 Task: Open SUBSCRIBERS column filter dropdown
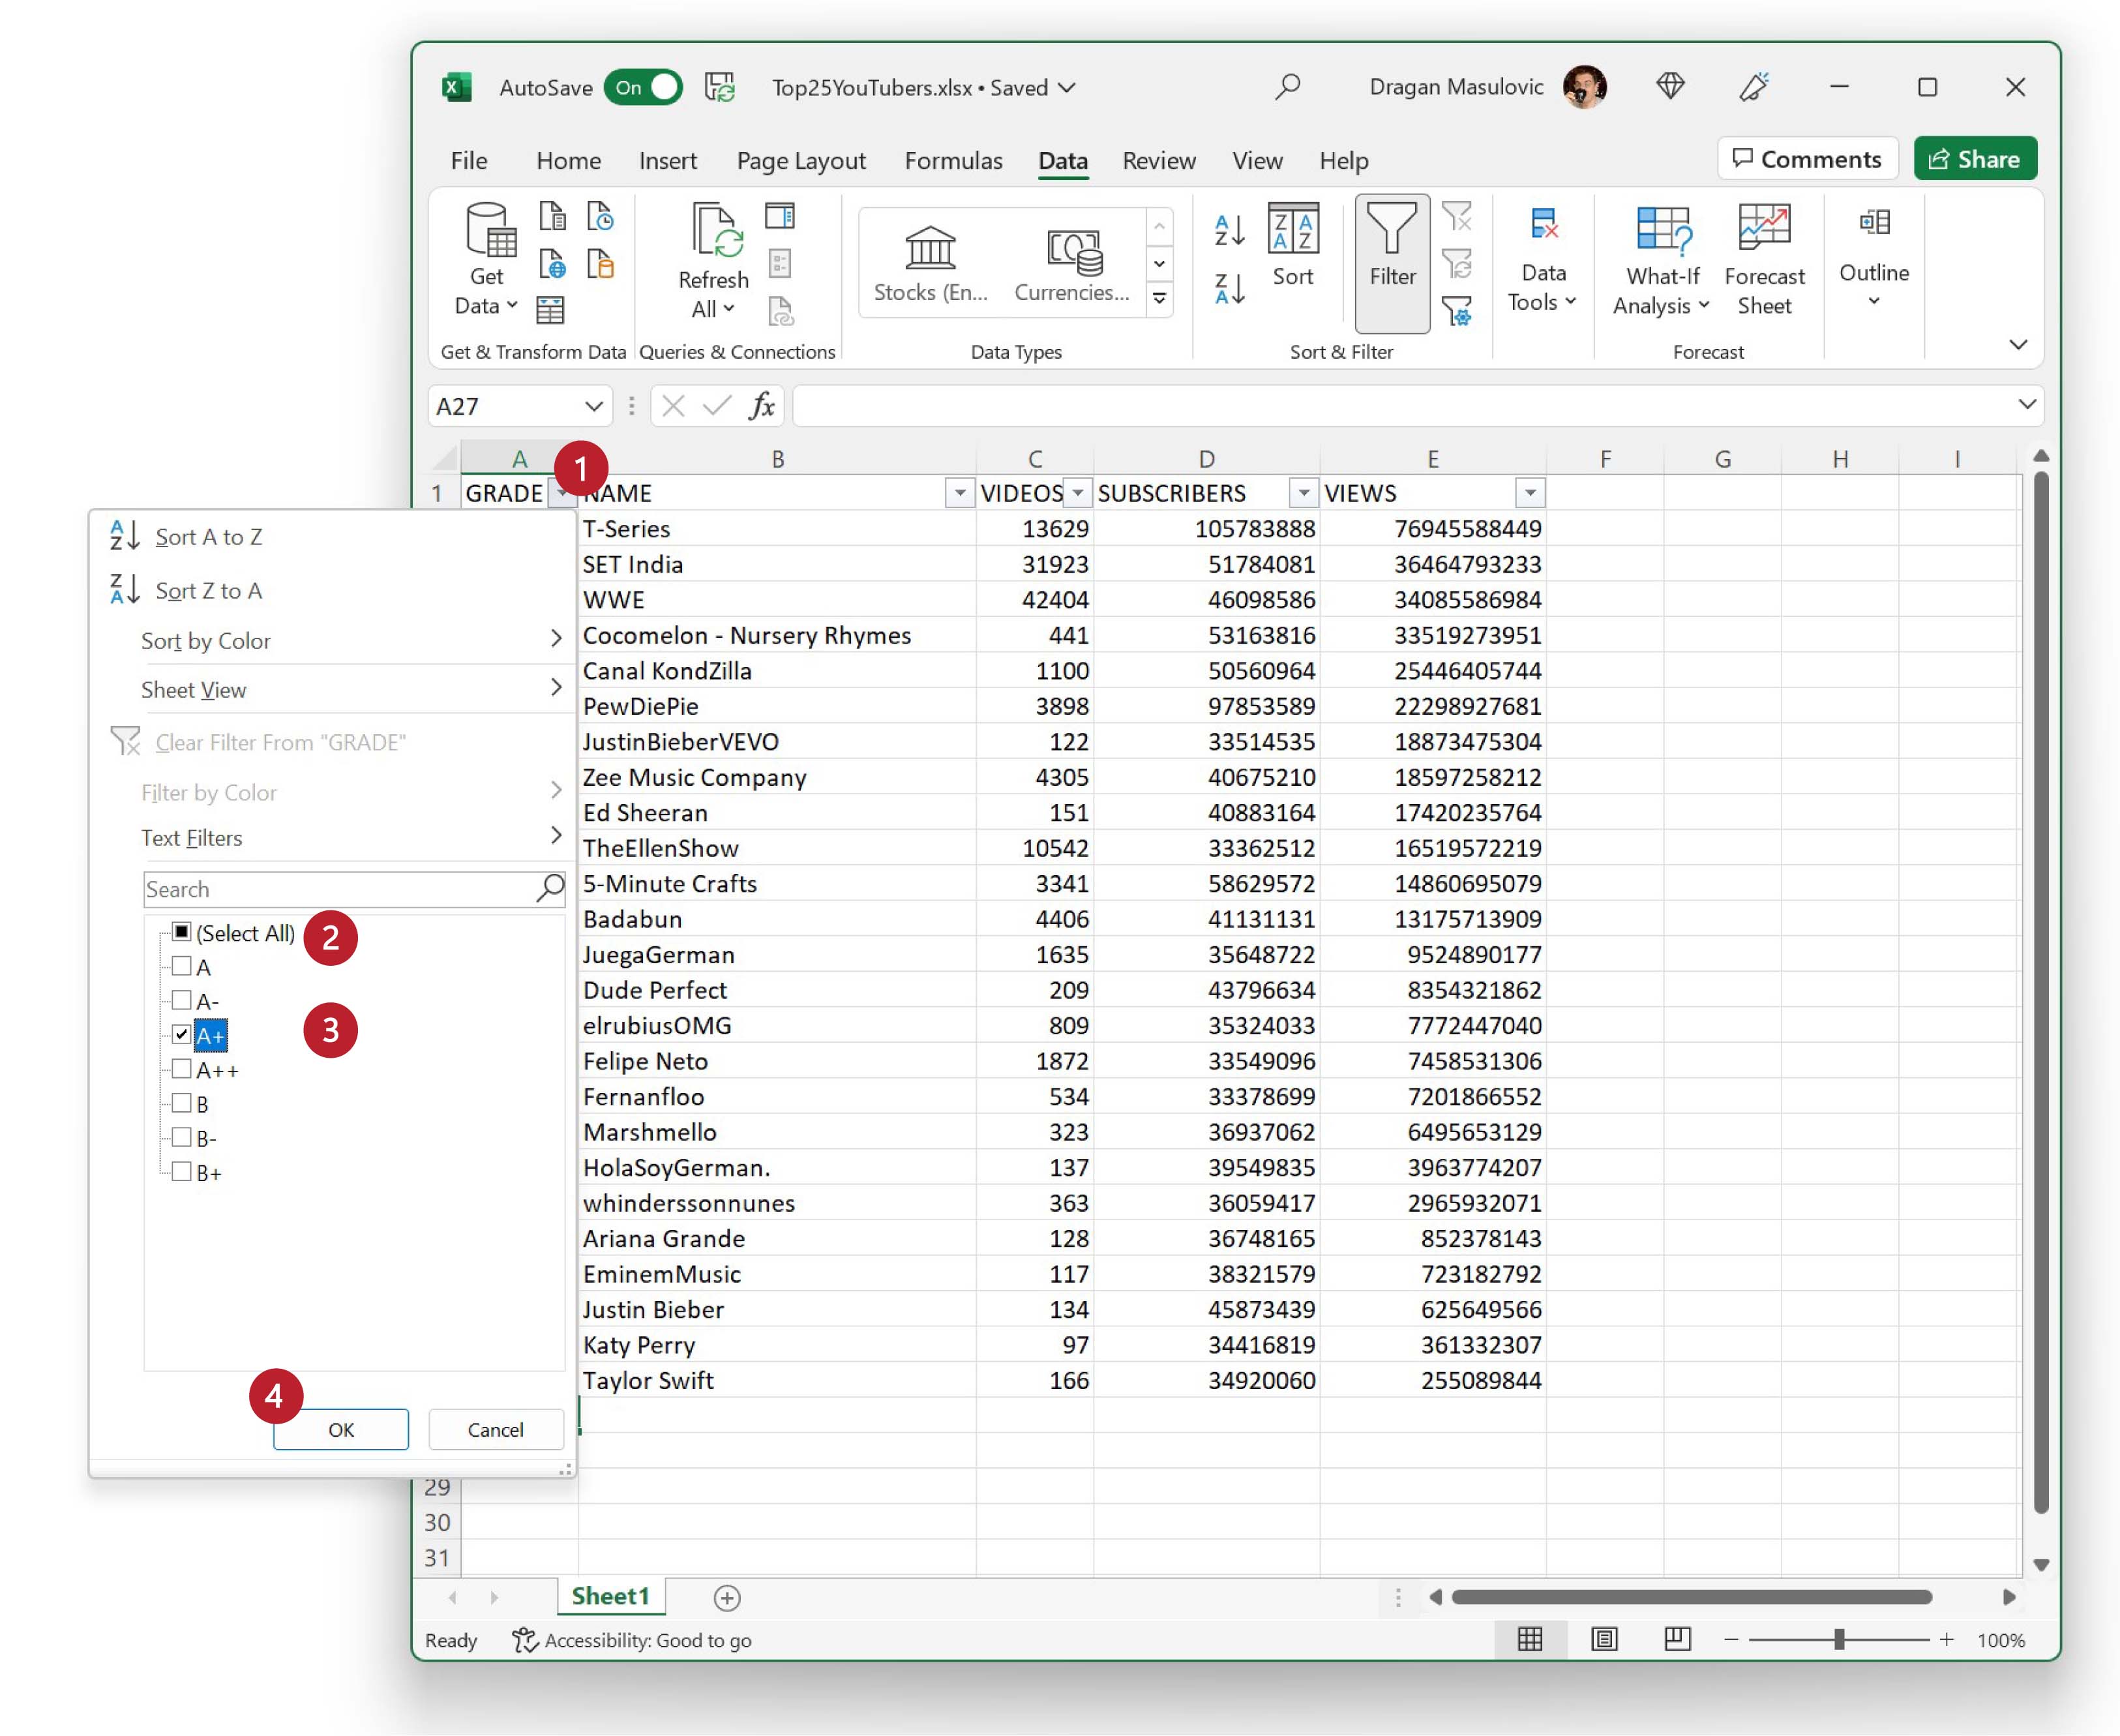1303,493
